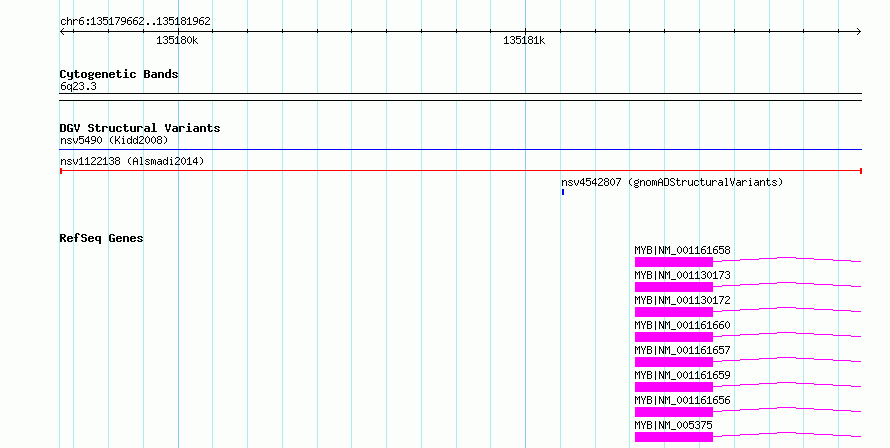
Task: Click the chr6:135179662..135181962 coordinate label
Action: click(x=135, y=21)
